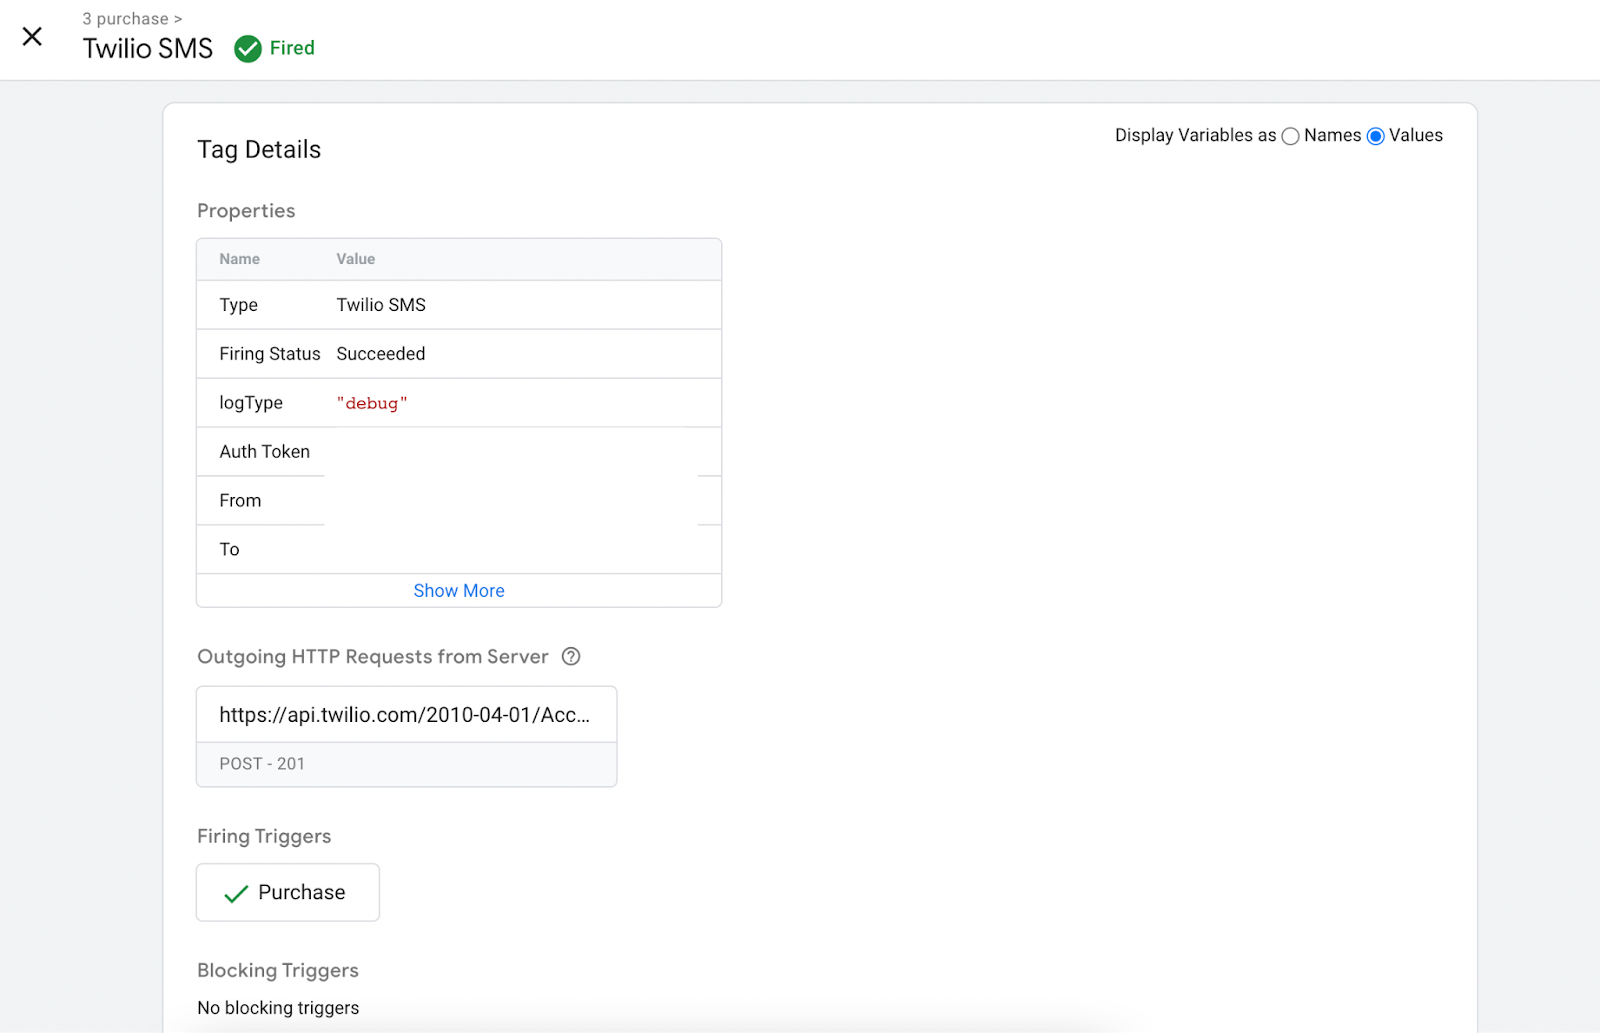Click the "debug" logType value
1600x1033 pixels.
(x=372, y=403)
